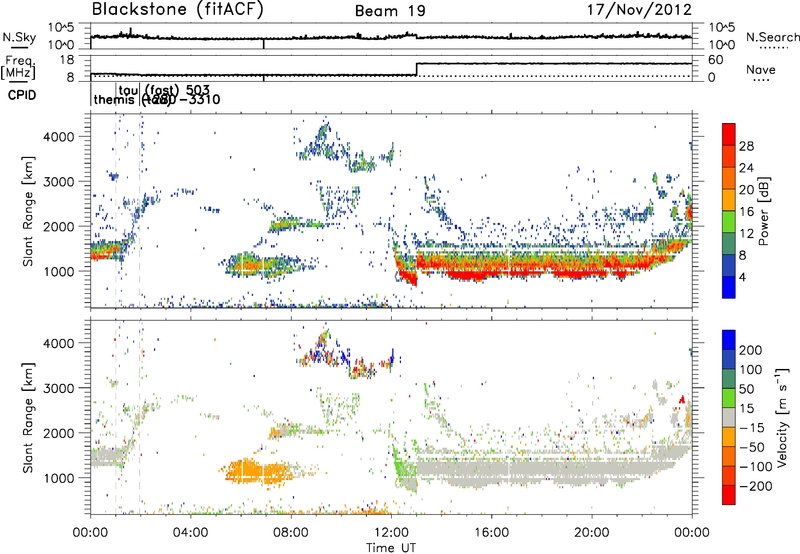Click the '12:00' time axis label
Viewport: 800px width, 554px height.
(x=391, y=533)
